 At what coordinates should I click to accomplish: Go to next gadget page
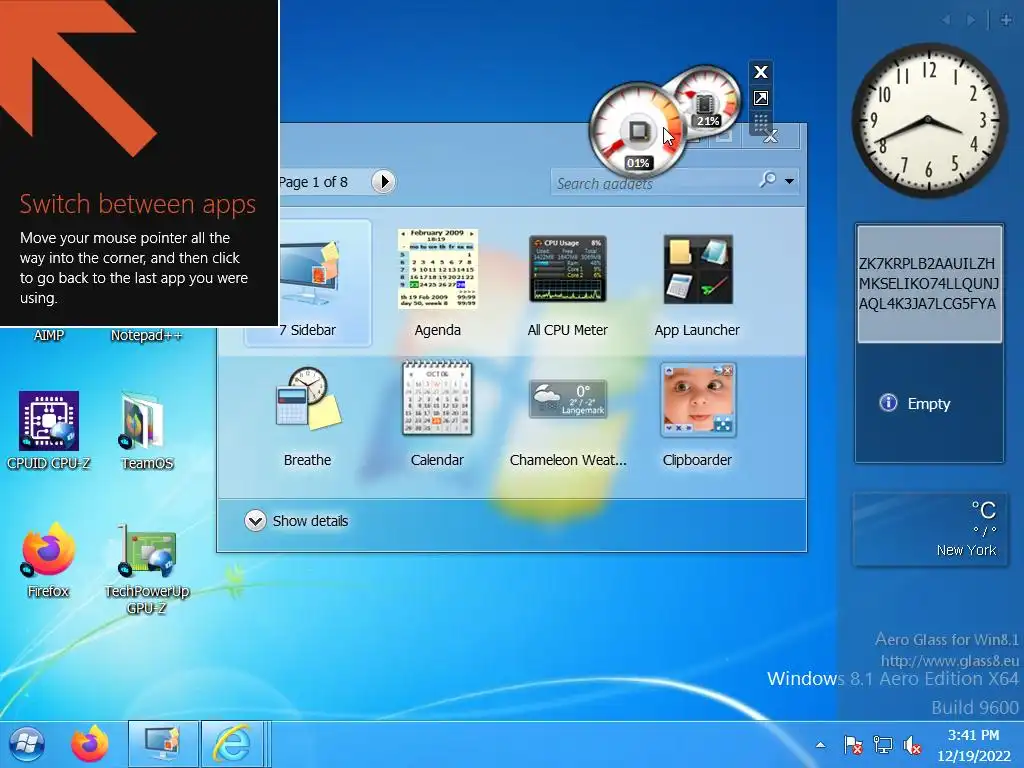pos(383,182)
